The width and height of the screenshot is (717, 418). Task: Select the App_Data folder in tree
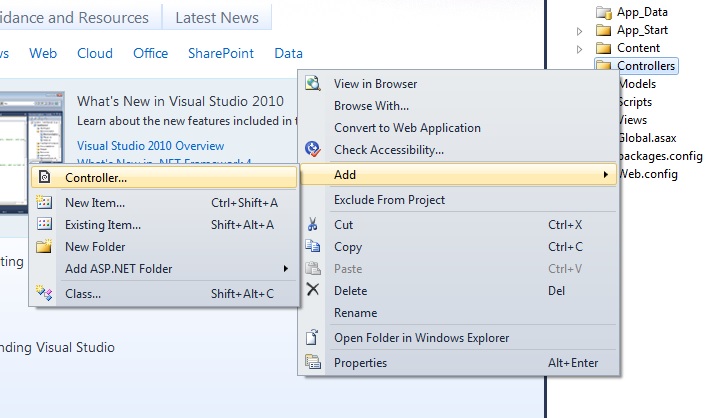coord(642,12)
